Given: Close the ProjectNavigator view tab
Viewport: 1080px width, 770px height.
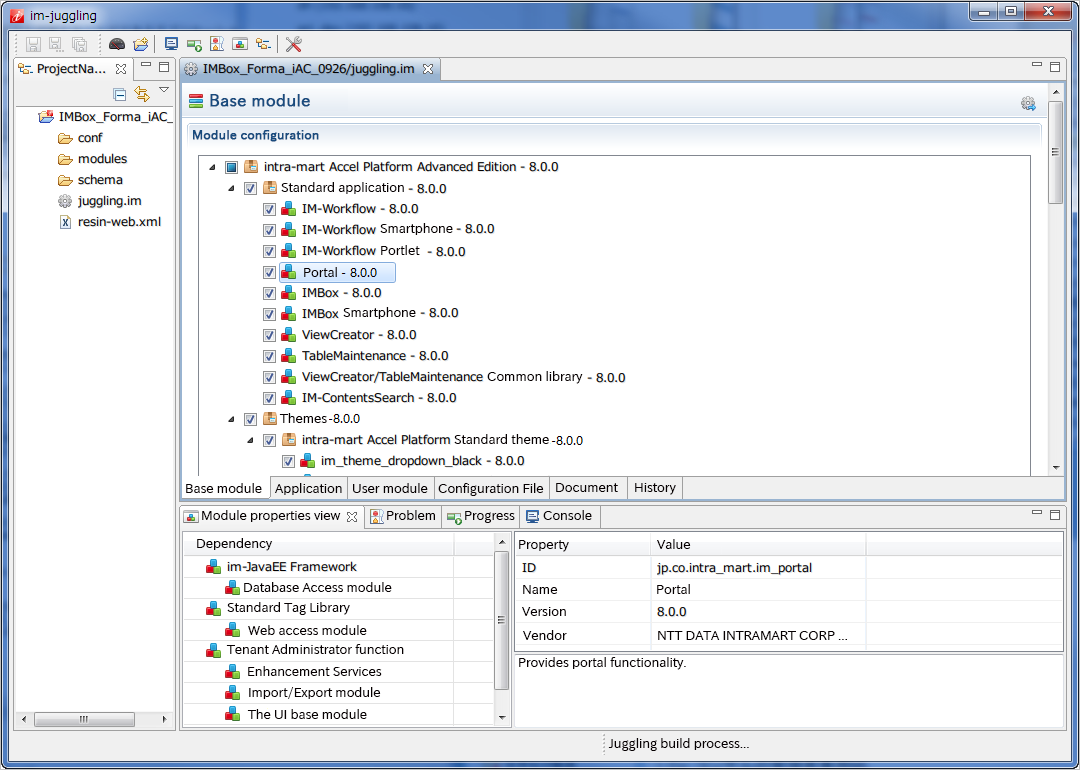Looking at the screenshot, I should (x=121, y=69).
